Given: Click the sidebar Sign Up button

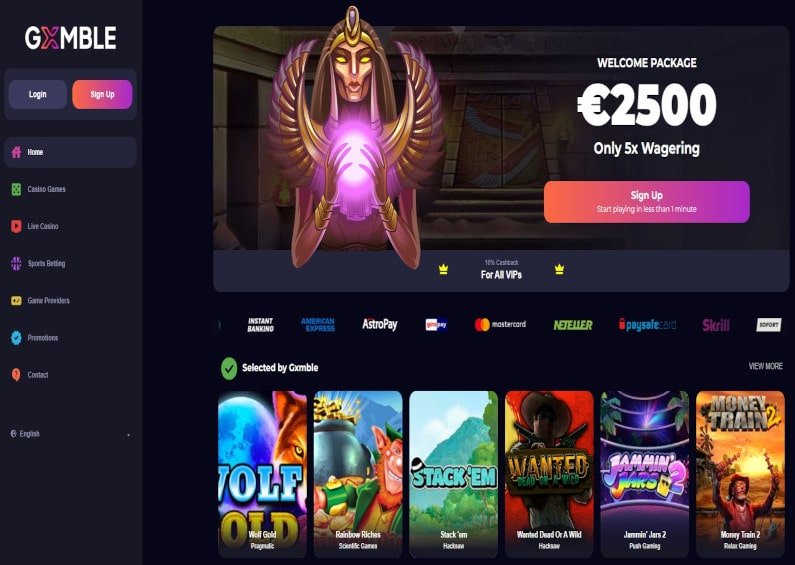Looking at the screenshot, I should [x=102, y=94].
